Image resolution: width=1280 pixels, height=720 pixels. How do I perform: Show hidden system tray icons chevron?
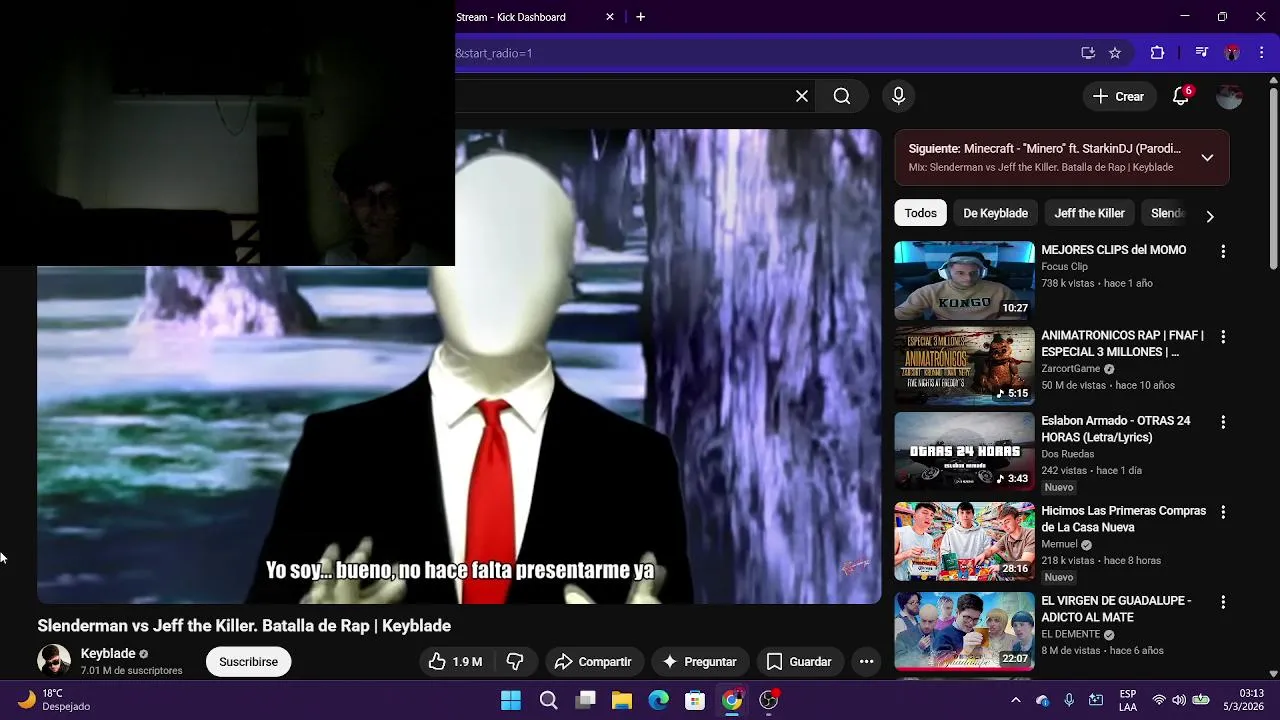coord(1016,700)
